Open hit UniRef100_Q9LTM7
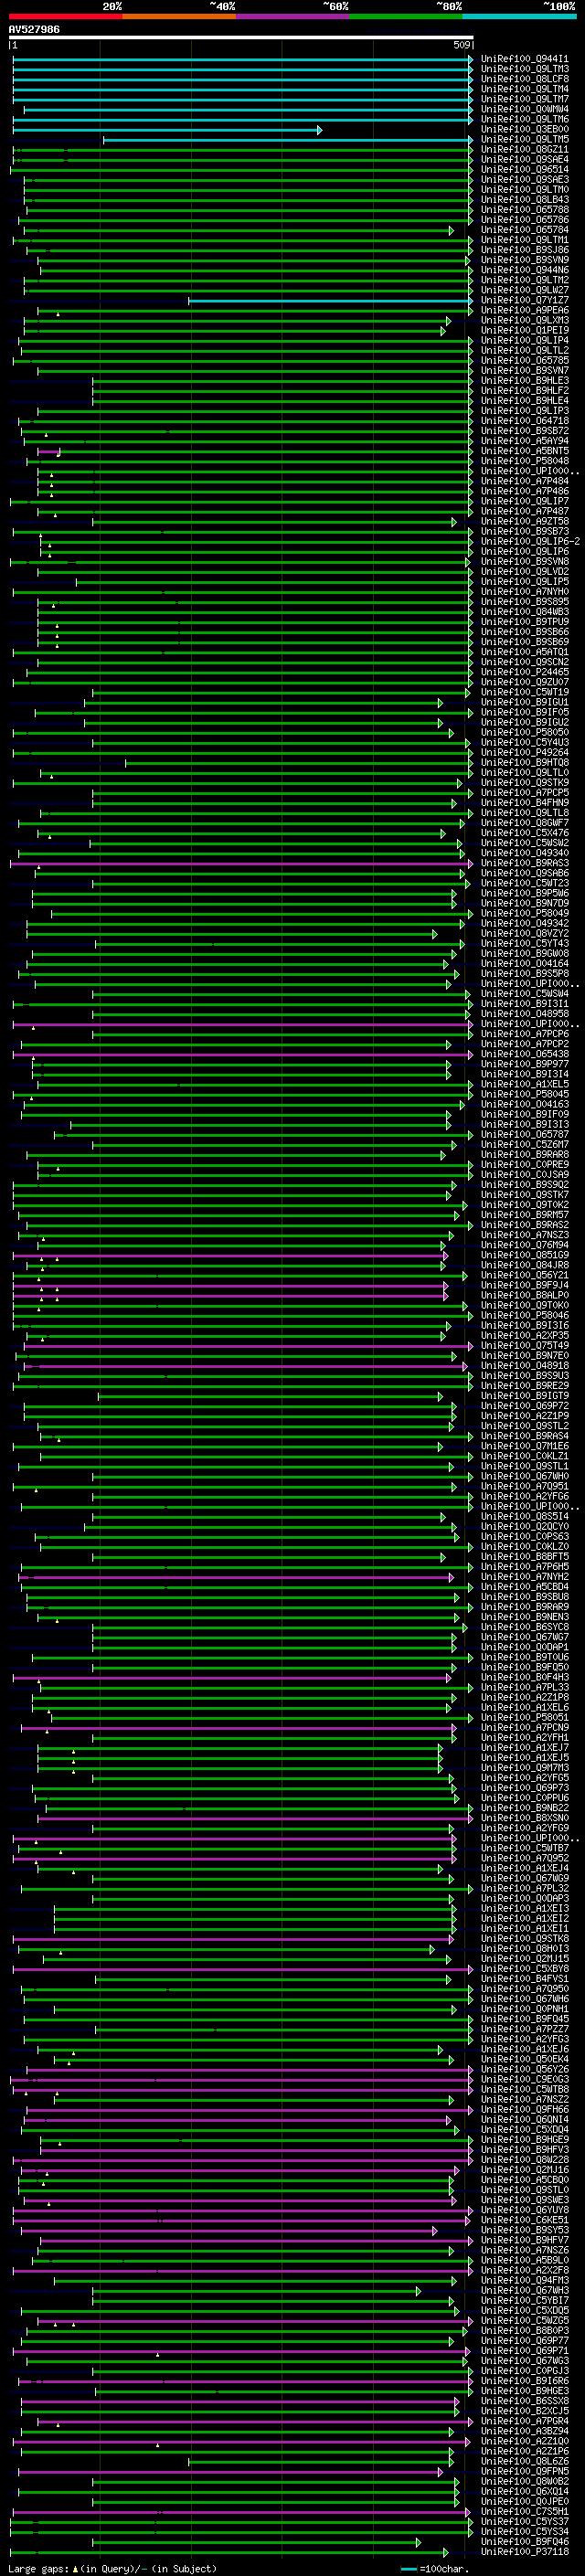Viewport: 585px width, 2576px height. coord(524,99)
